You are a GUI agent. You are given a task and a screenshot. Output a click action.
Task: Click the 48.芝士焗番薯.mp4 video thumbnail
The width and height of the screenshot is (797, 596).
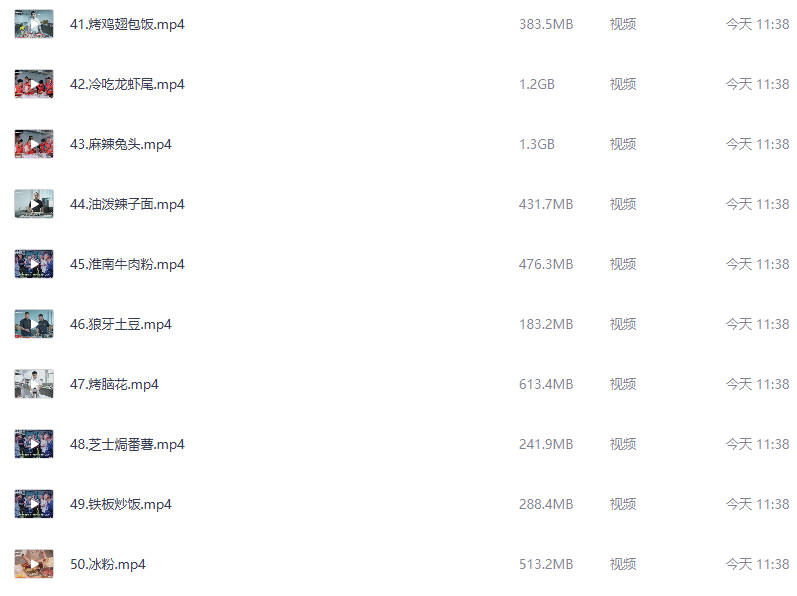[x=34, y=444]
